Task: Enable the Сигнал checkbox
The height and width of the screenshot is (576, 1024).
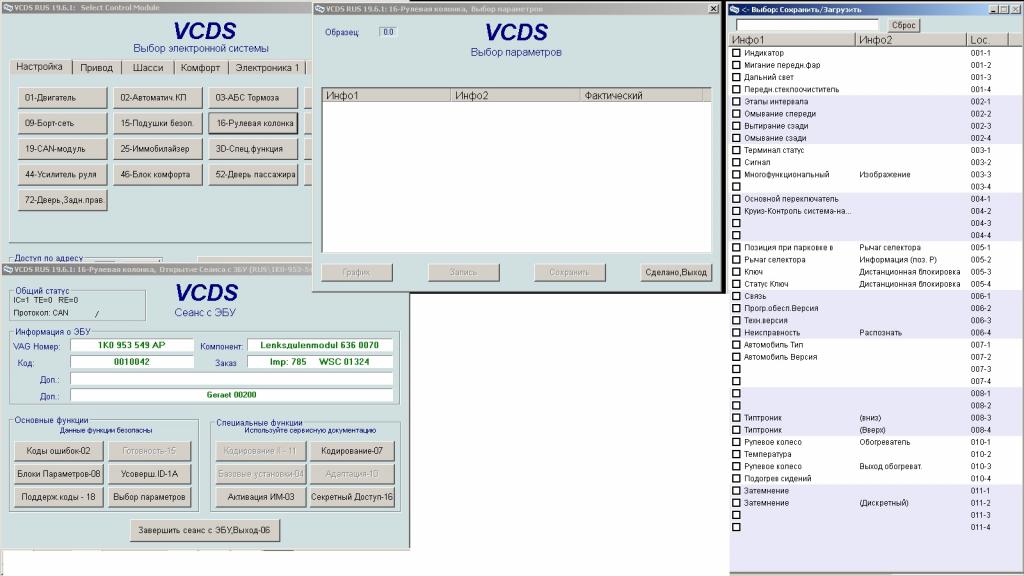Action: tap(736, 163)
